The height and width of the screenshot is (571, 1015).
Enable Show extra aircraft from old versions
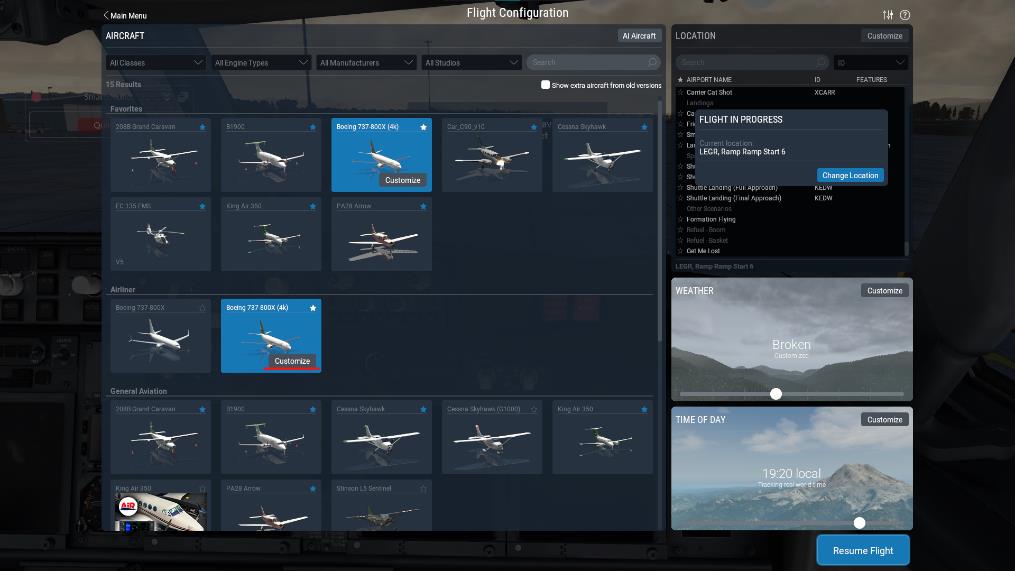545,85
